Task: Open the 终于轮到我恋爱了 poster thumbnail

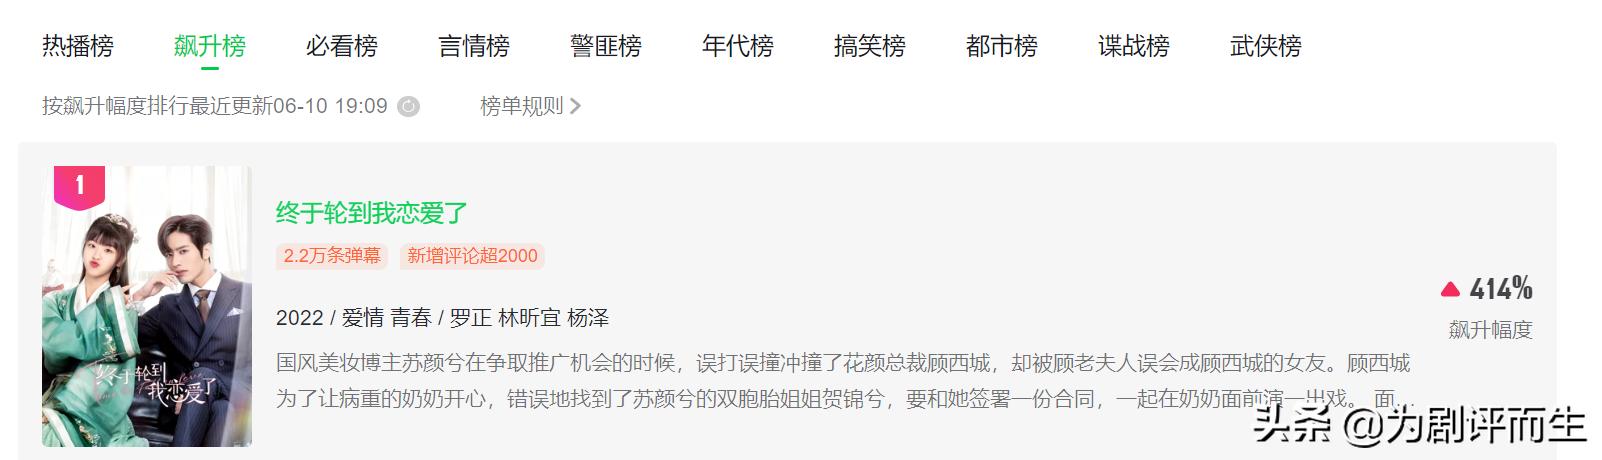Action: [x=147, y=306]
